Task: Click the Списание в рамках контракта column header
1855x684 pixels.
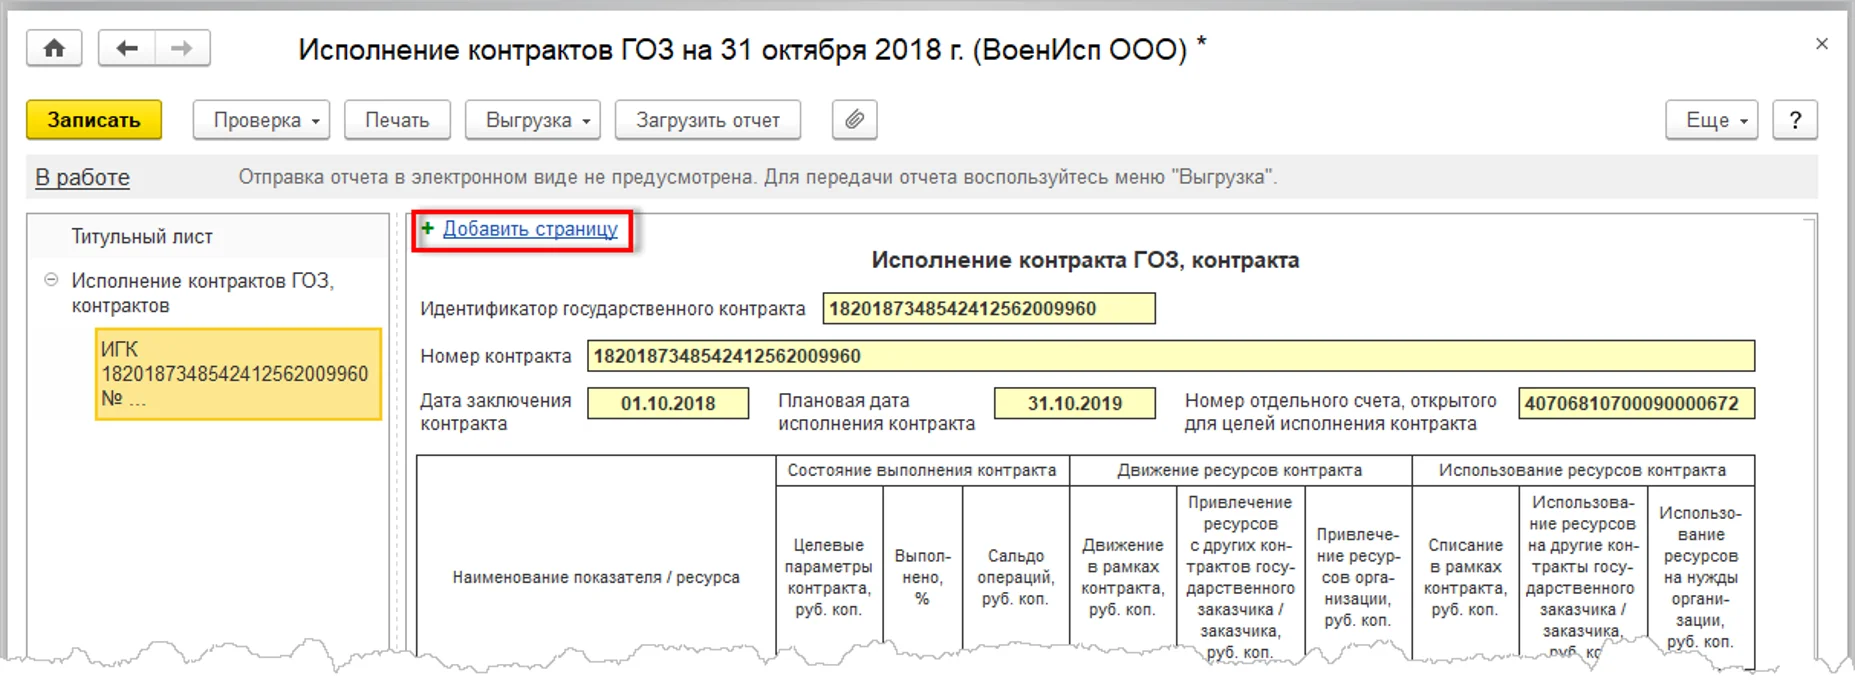Action: coord(1465,577)
